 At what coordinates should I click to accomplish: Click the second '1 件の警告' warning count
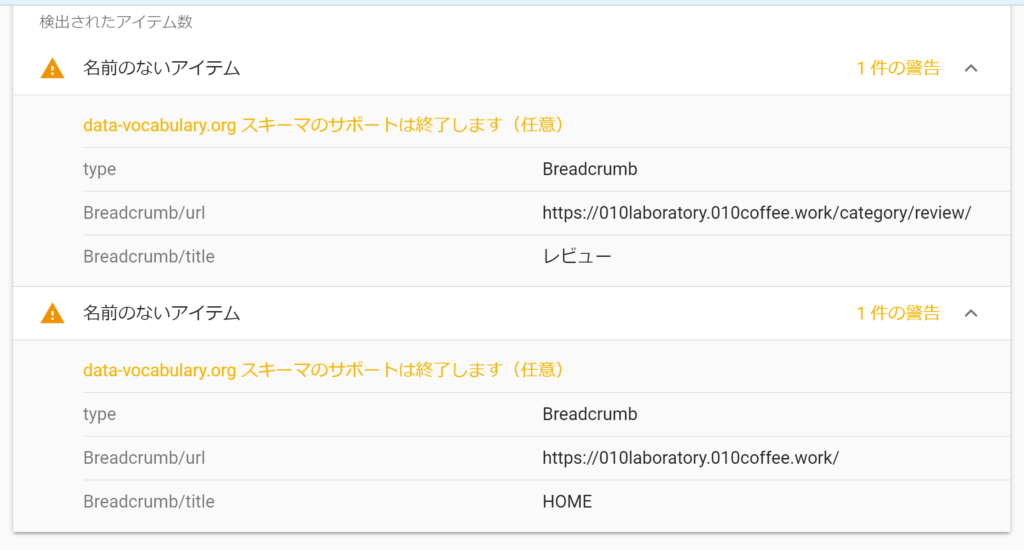click(x=897, y=314)
